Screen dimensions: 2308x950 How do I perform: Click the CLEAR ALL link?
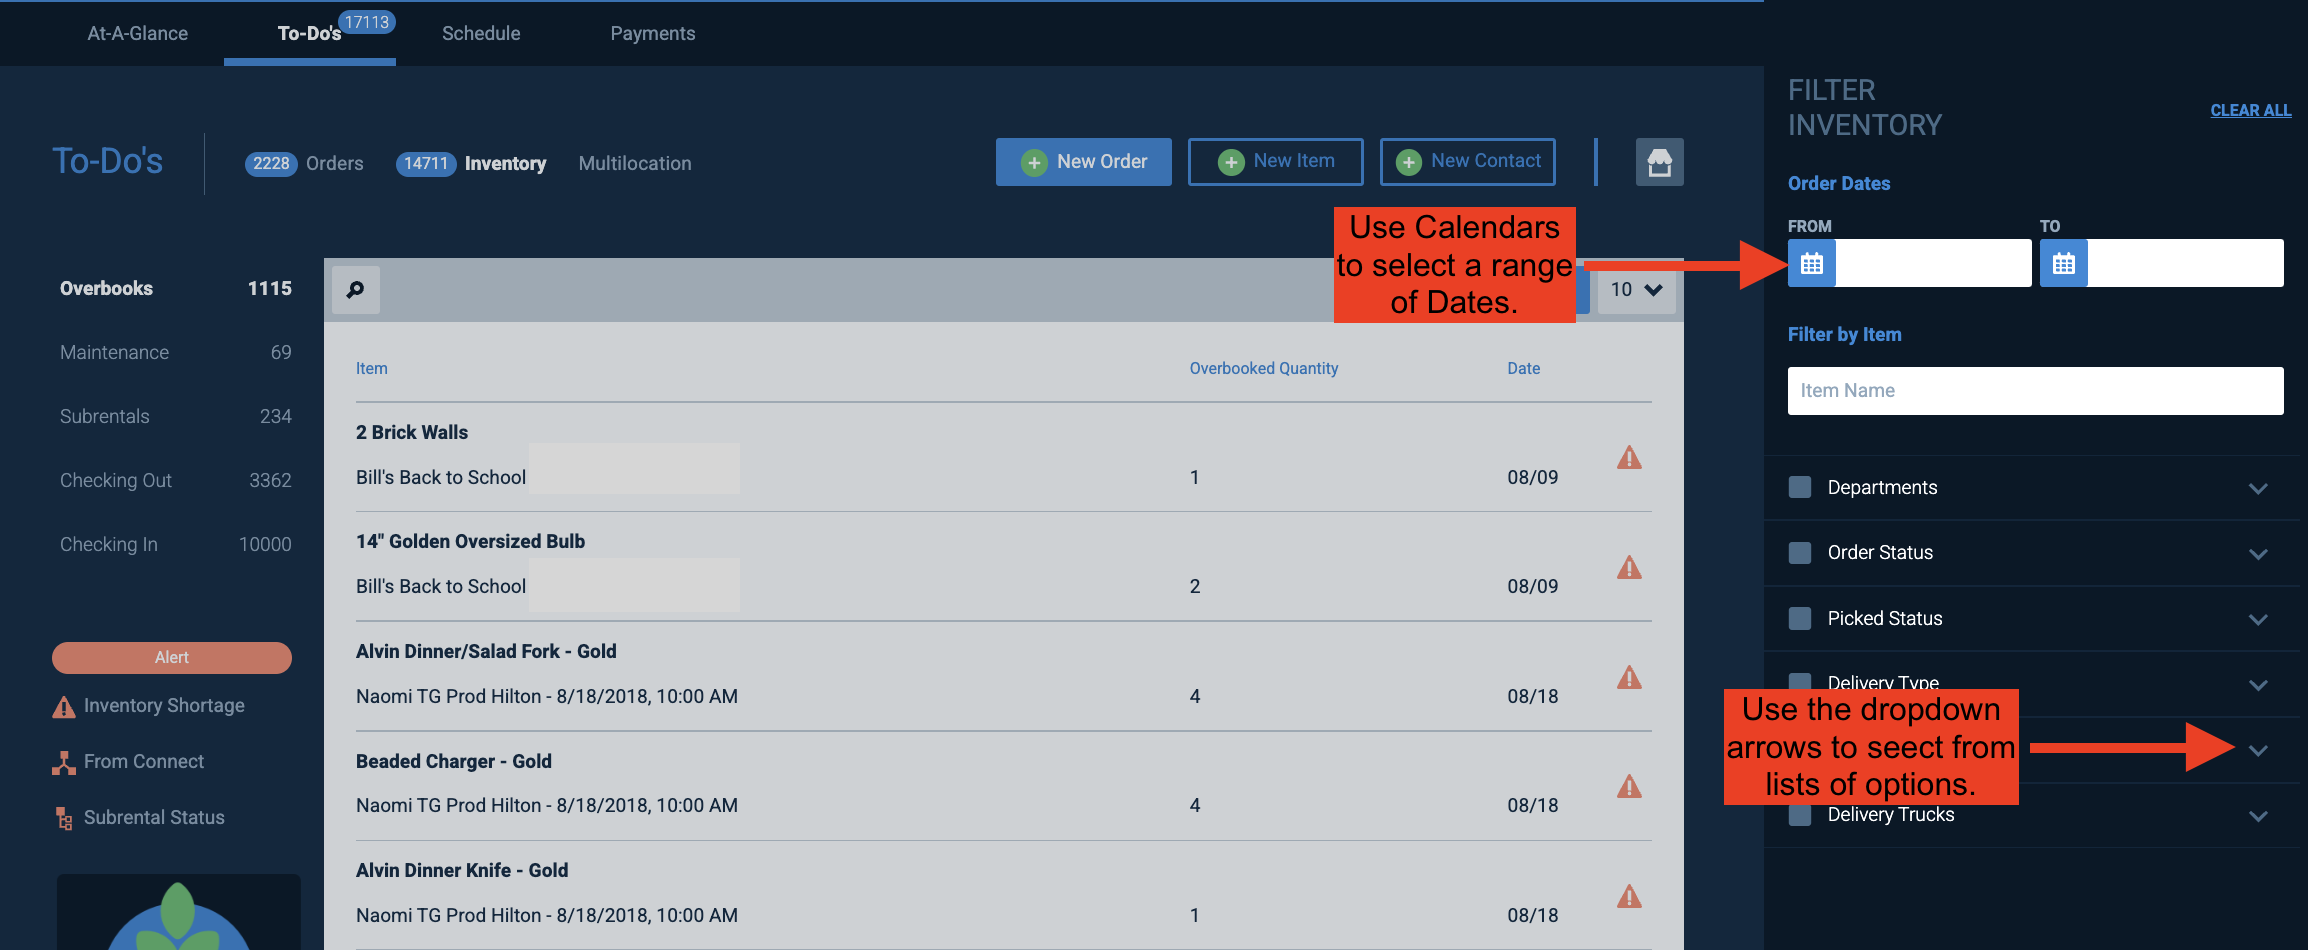2251,110
